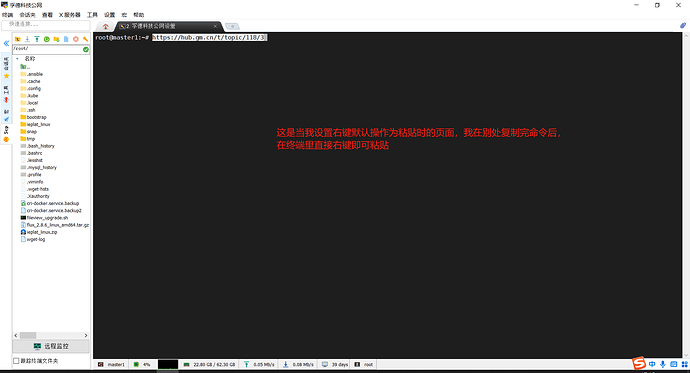The width and height of the screenshot is (690, 373).
Task: Select the flux_2.8.6 tar.gz file
Action: [55, 225]
